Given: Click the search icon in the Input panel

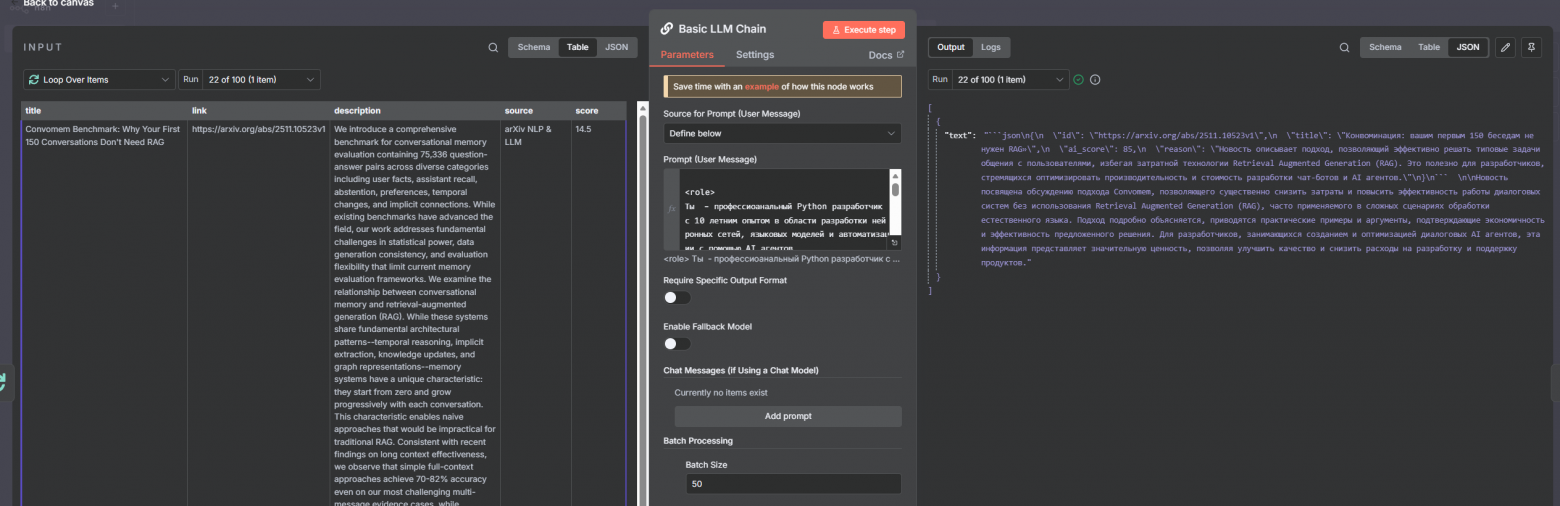Looking at the screenshot, I should pyautogui.click(x=493, y=47).
